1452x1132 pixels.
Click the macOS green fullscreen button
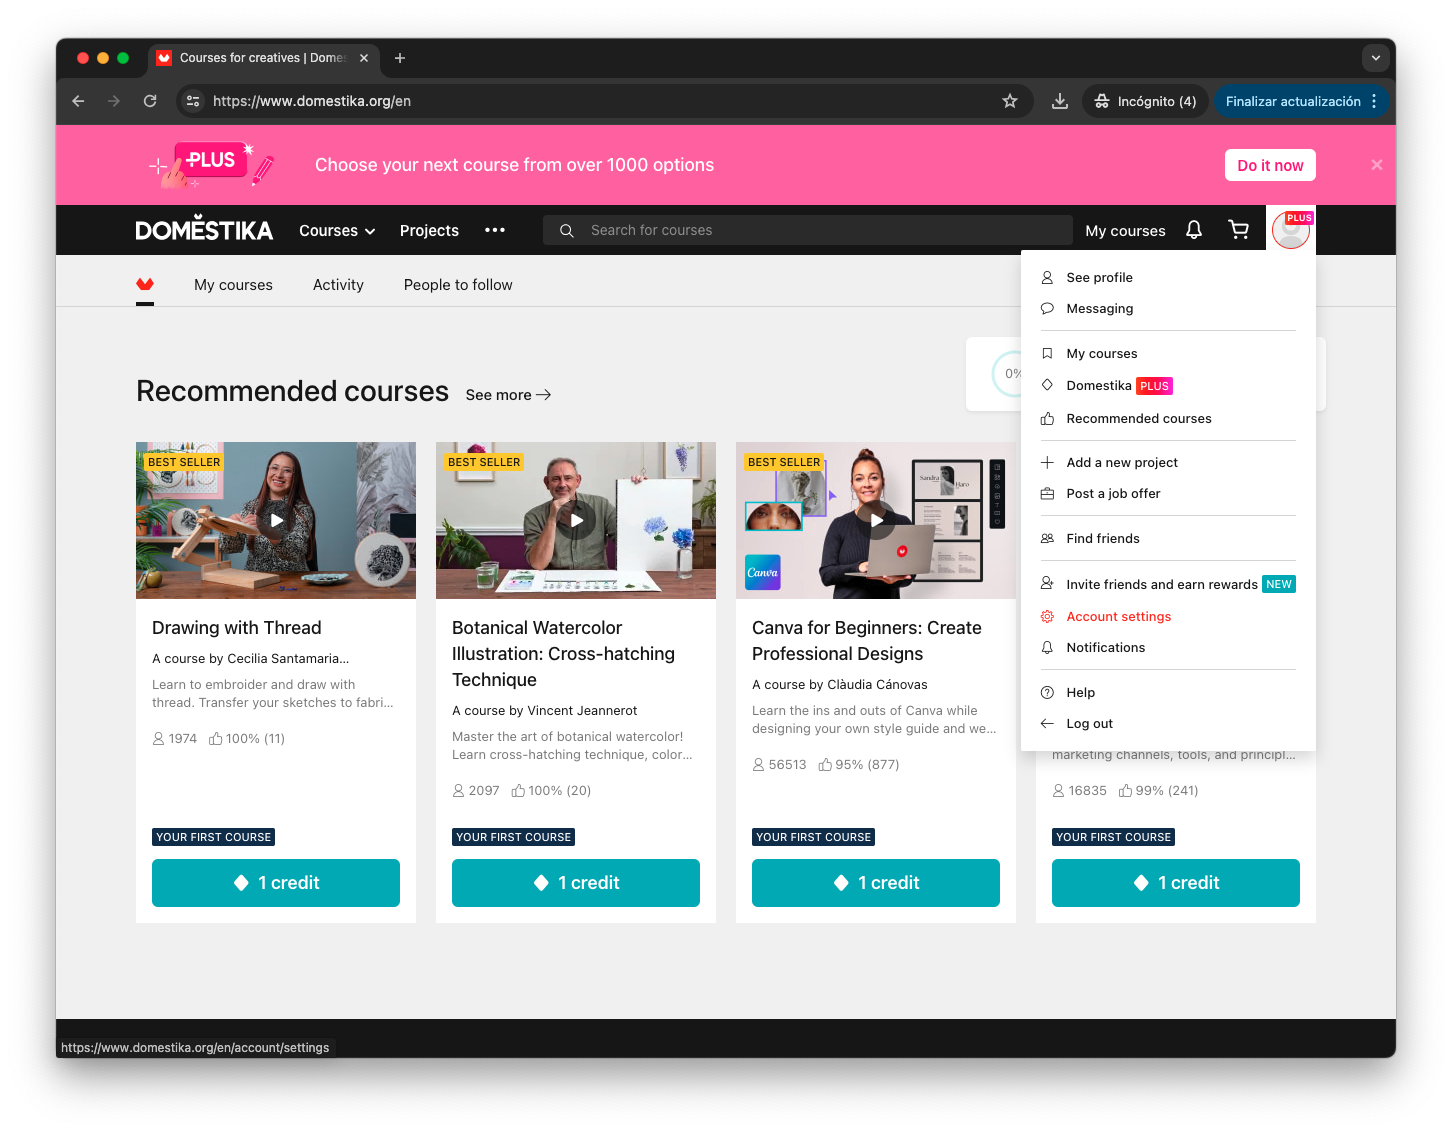(x=123, y=58)
